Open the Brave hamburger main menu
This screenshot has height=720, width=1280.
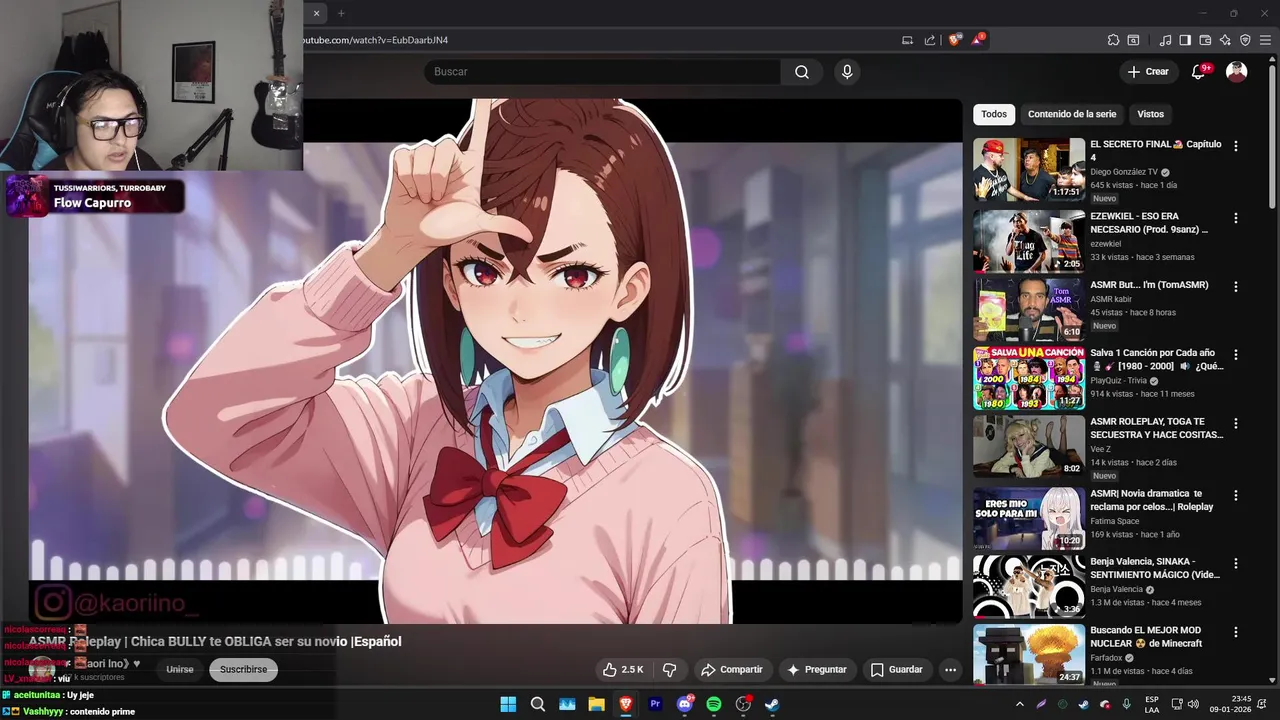tap(1265, 40)
